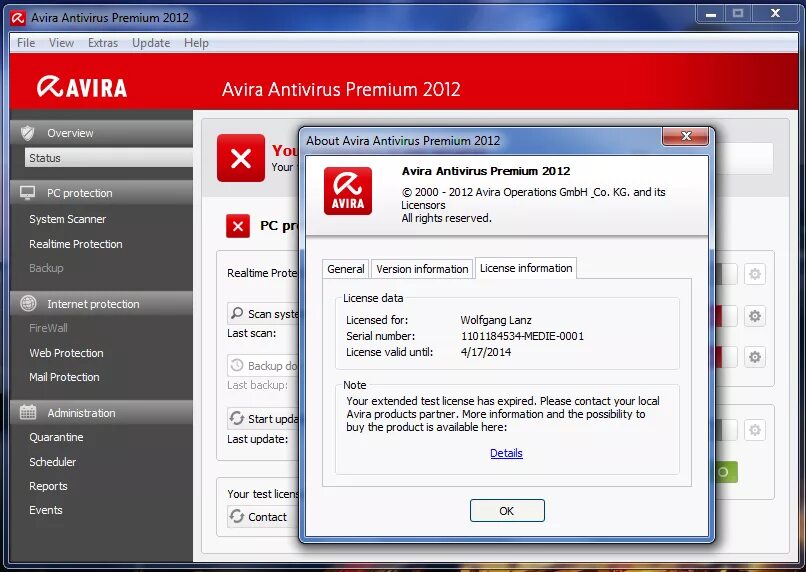Open settings gear in the Start update row
This screenshot has height=572, width=806.
click(x=755, y=430)
